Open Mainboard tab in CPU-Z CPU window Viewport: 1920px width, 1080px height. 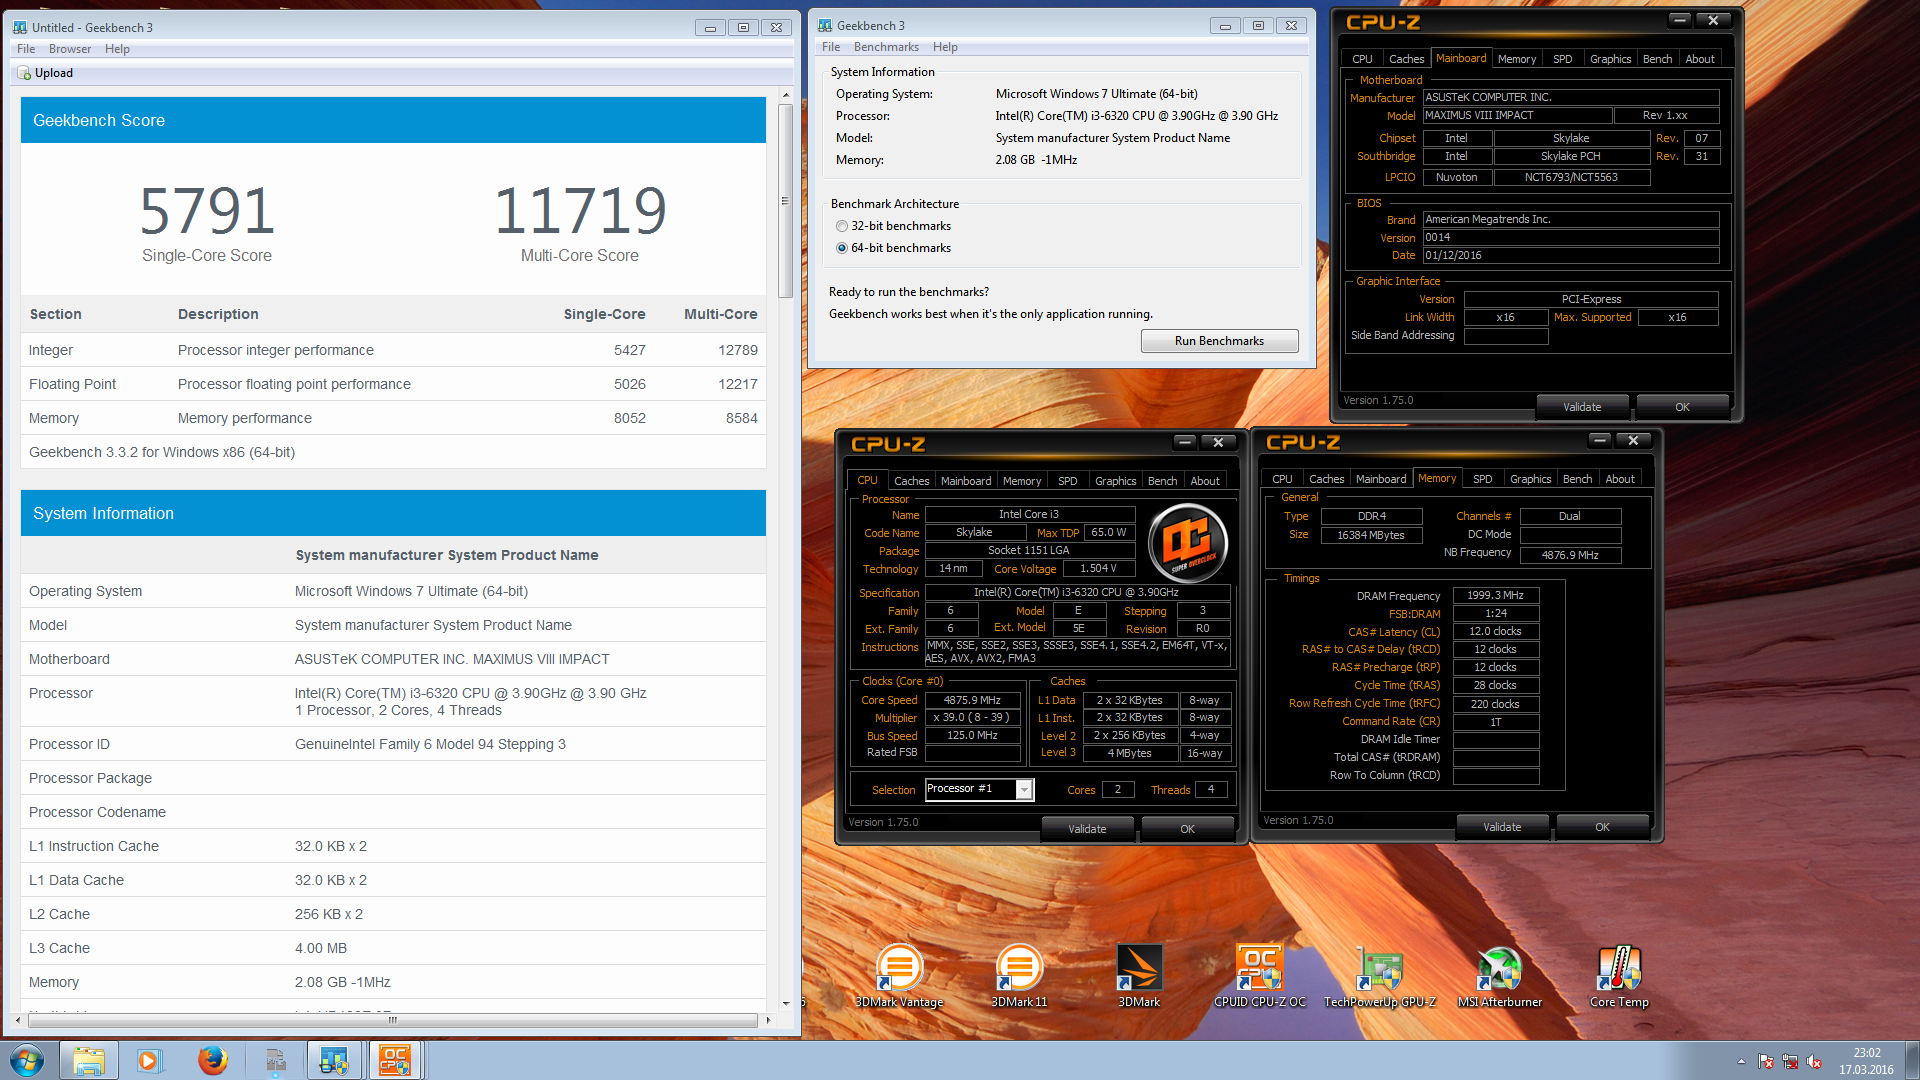[x=966, y=481]
